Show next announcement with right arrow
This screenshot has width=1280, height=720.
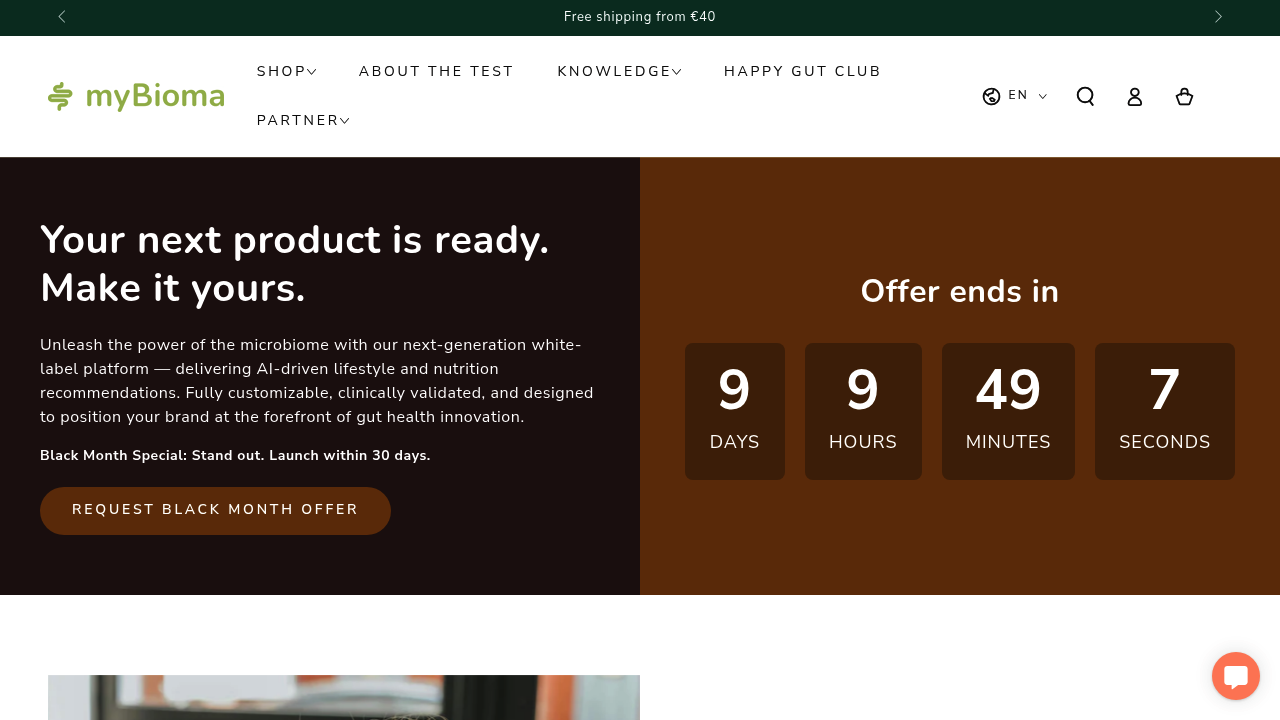1218,17
